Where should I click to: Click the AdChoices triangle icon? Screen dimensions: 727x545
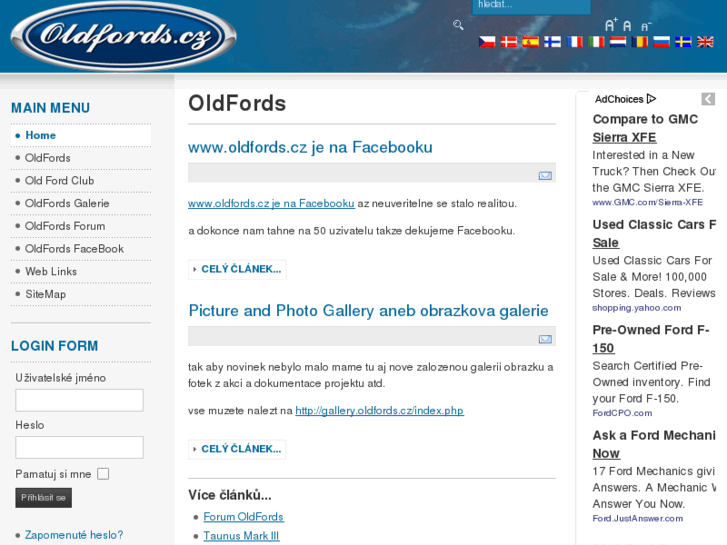[651, 99]
